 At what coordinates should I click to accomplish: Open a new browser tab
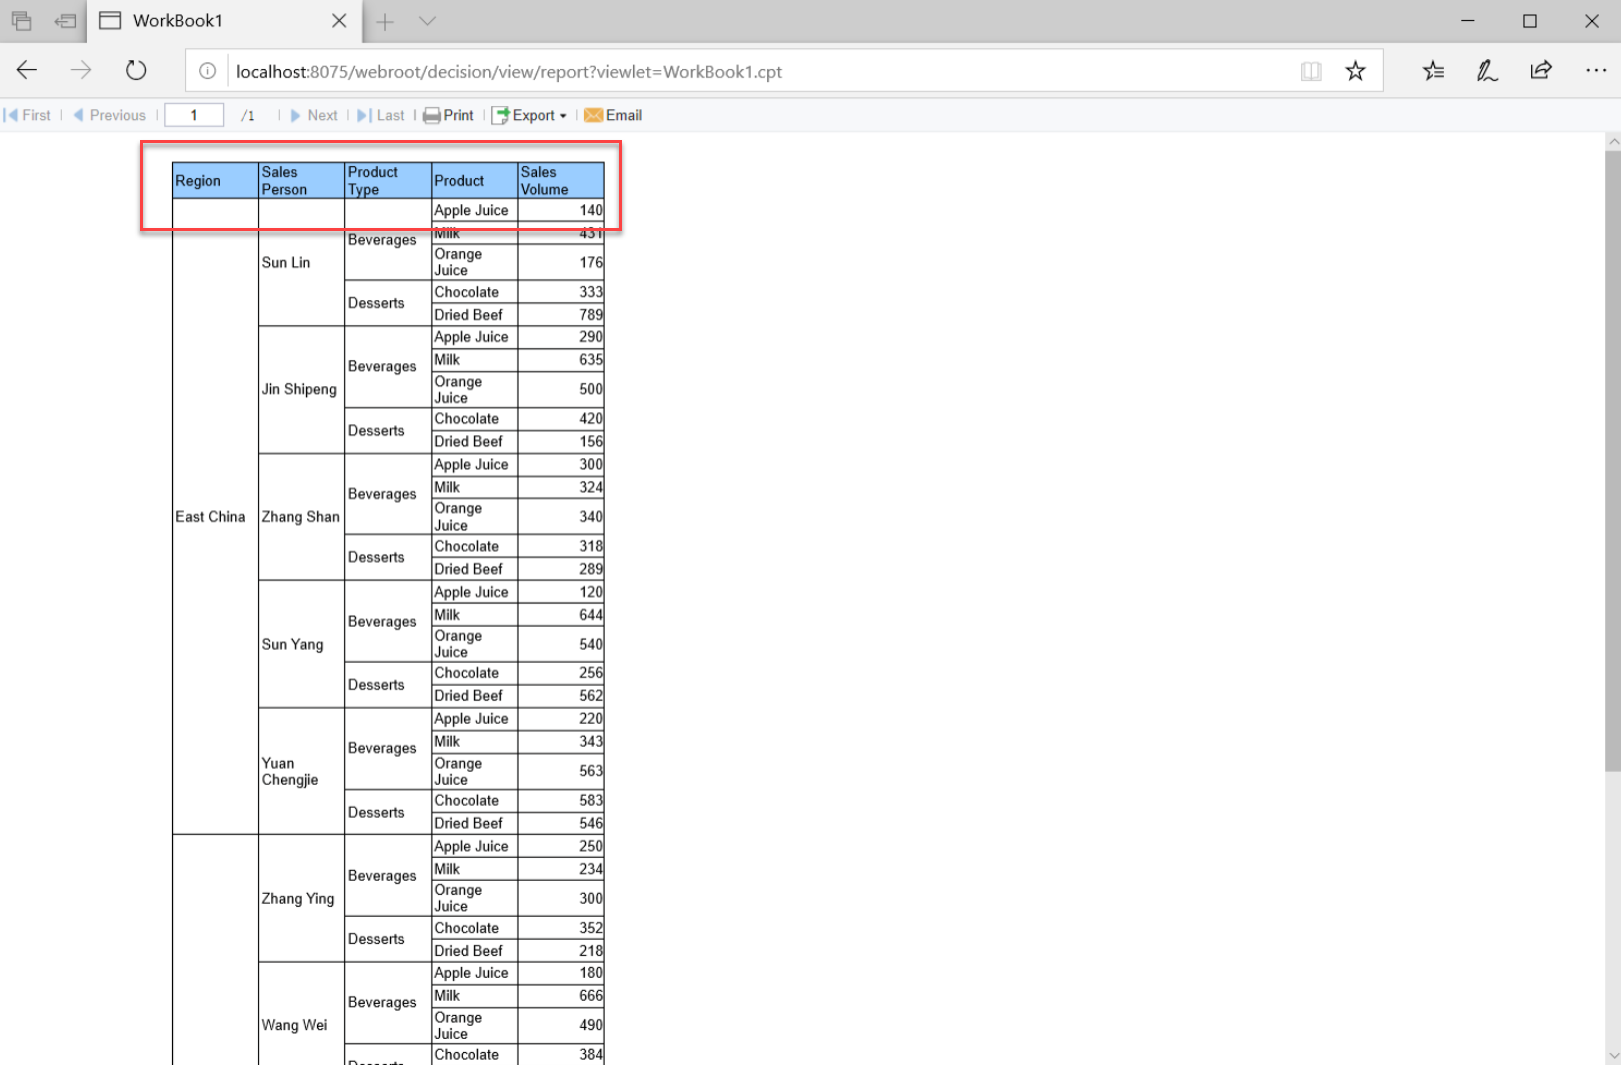(x=385, y=21)
